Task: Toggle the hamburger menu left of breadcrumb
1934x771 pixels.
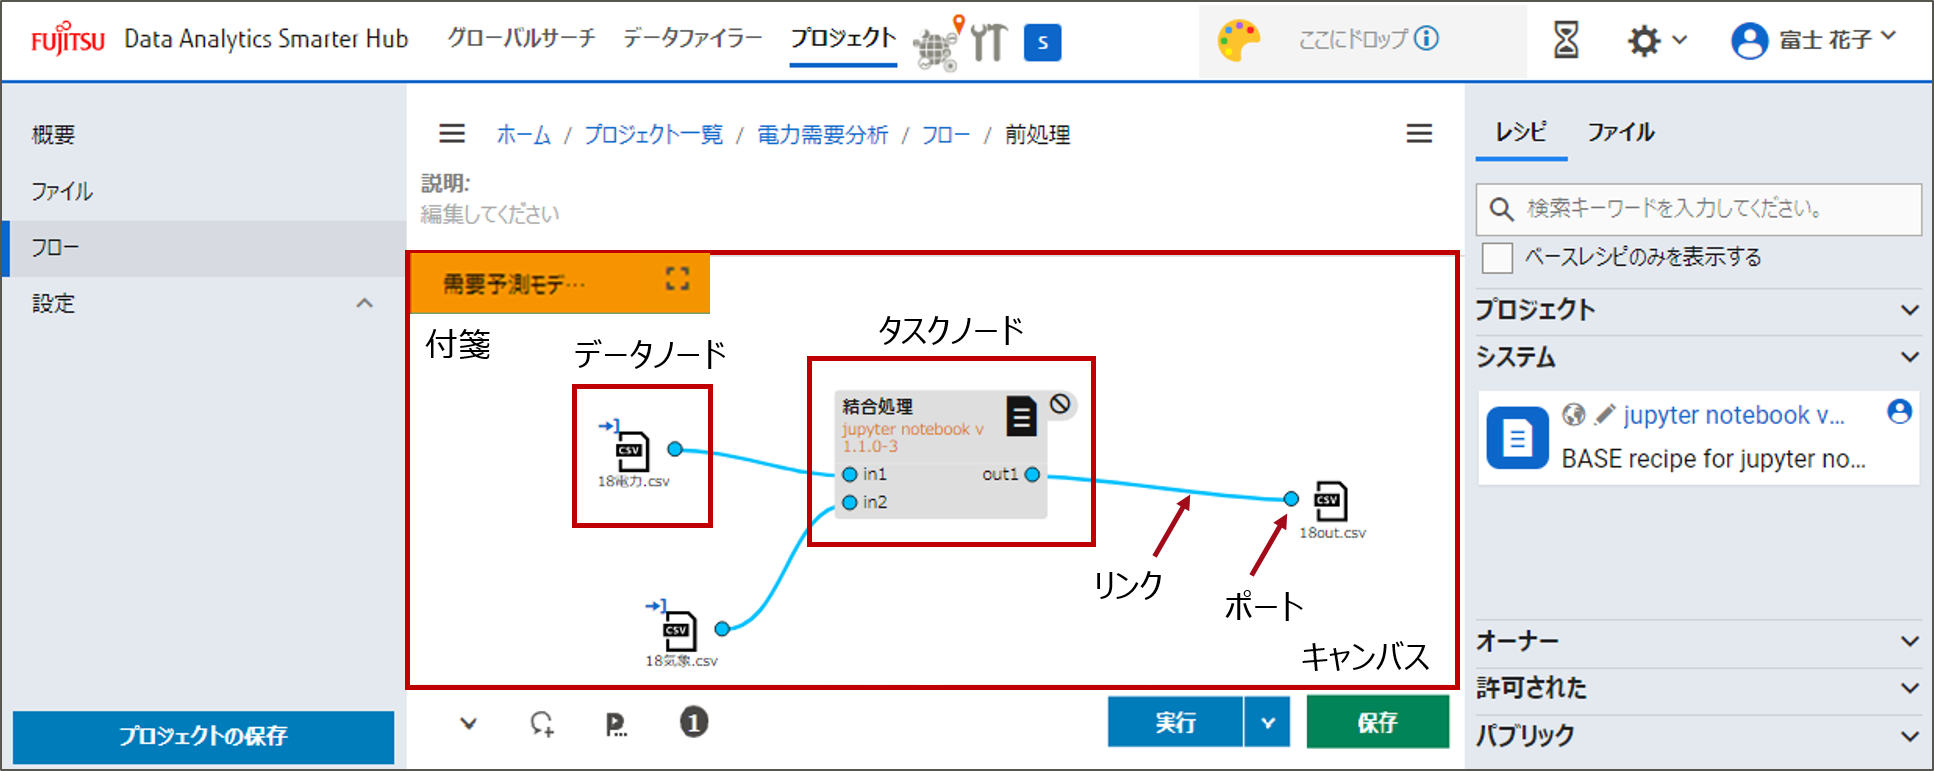Action: [452, 133]
